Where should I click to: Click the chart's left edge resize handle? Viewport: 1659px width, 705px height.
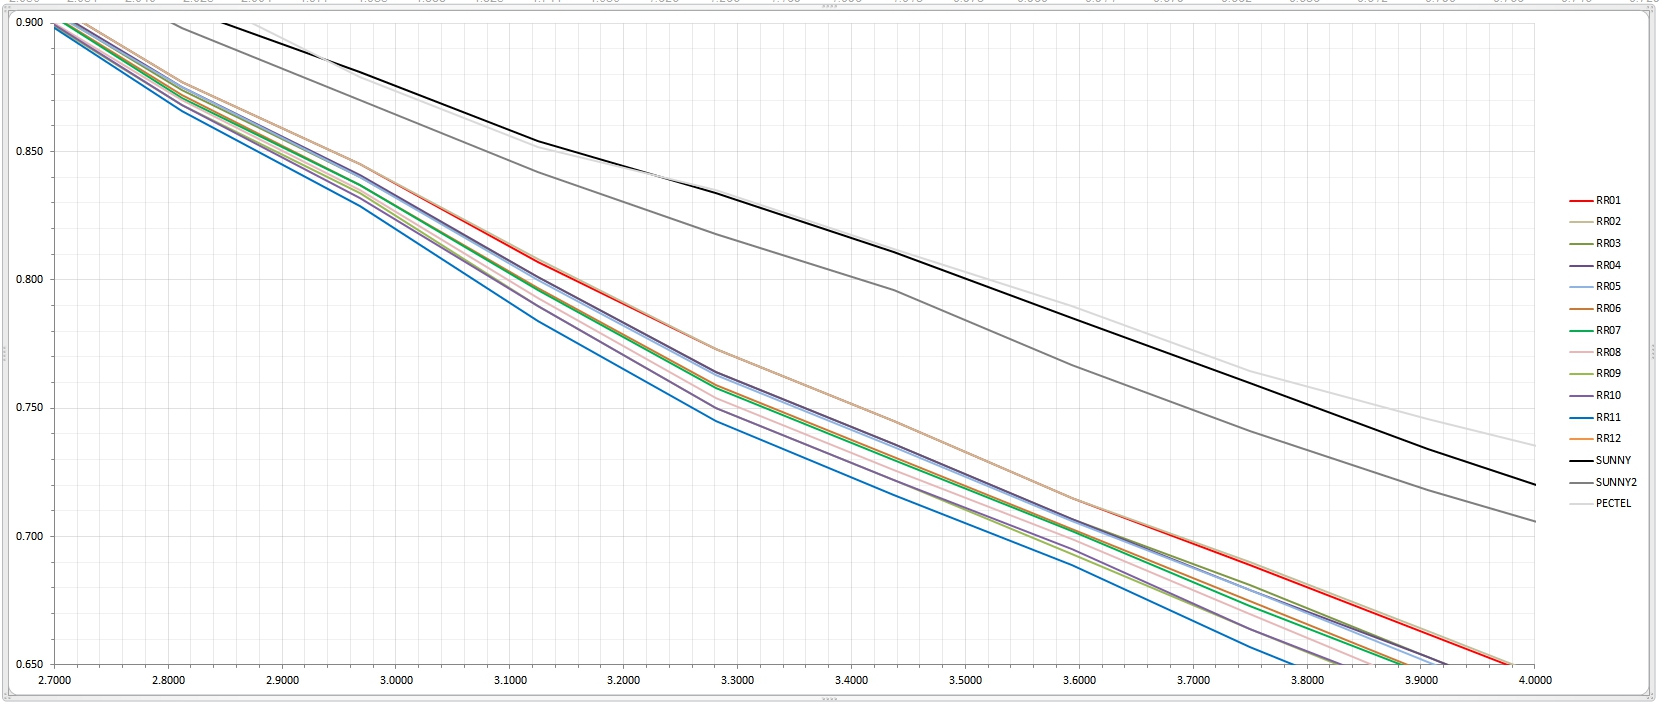coord(4,353)
